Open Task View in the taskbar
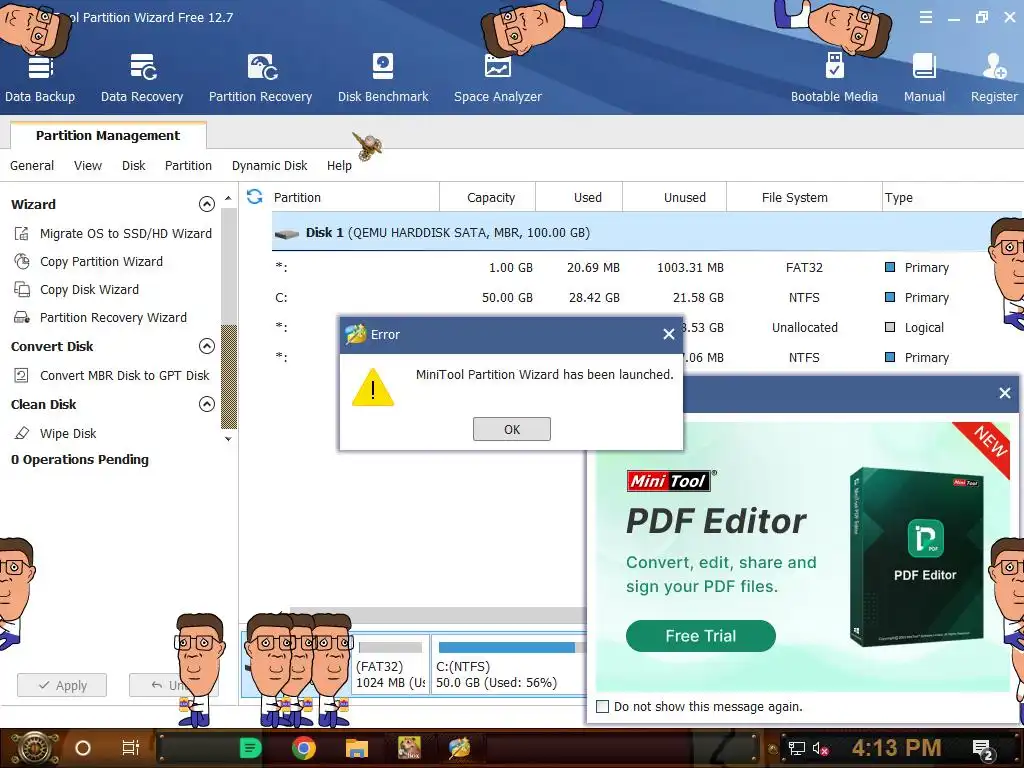This screenshot has height=768, width=1024. [131, 748]
